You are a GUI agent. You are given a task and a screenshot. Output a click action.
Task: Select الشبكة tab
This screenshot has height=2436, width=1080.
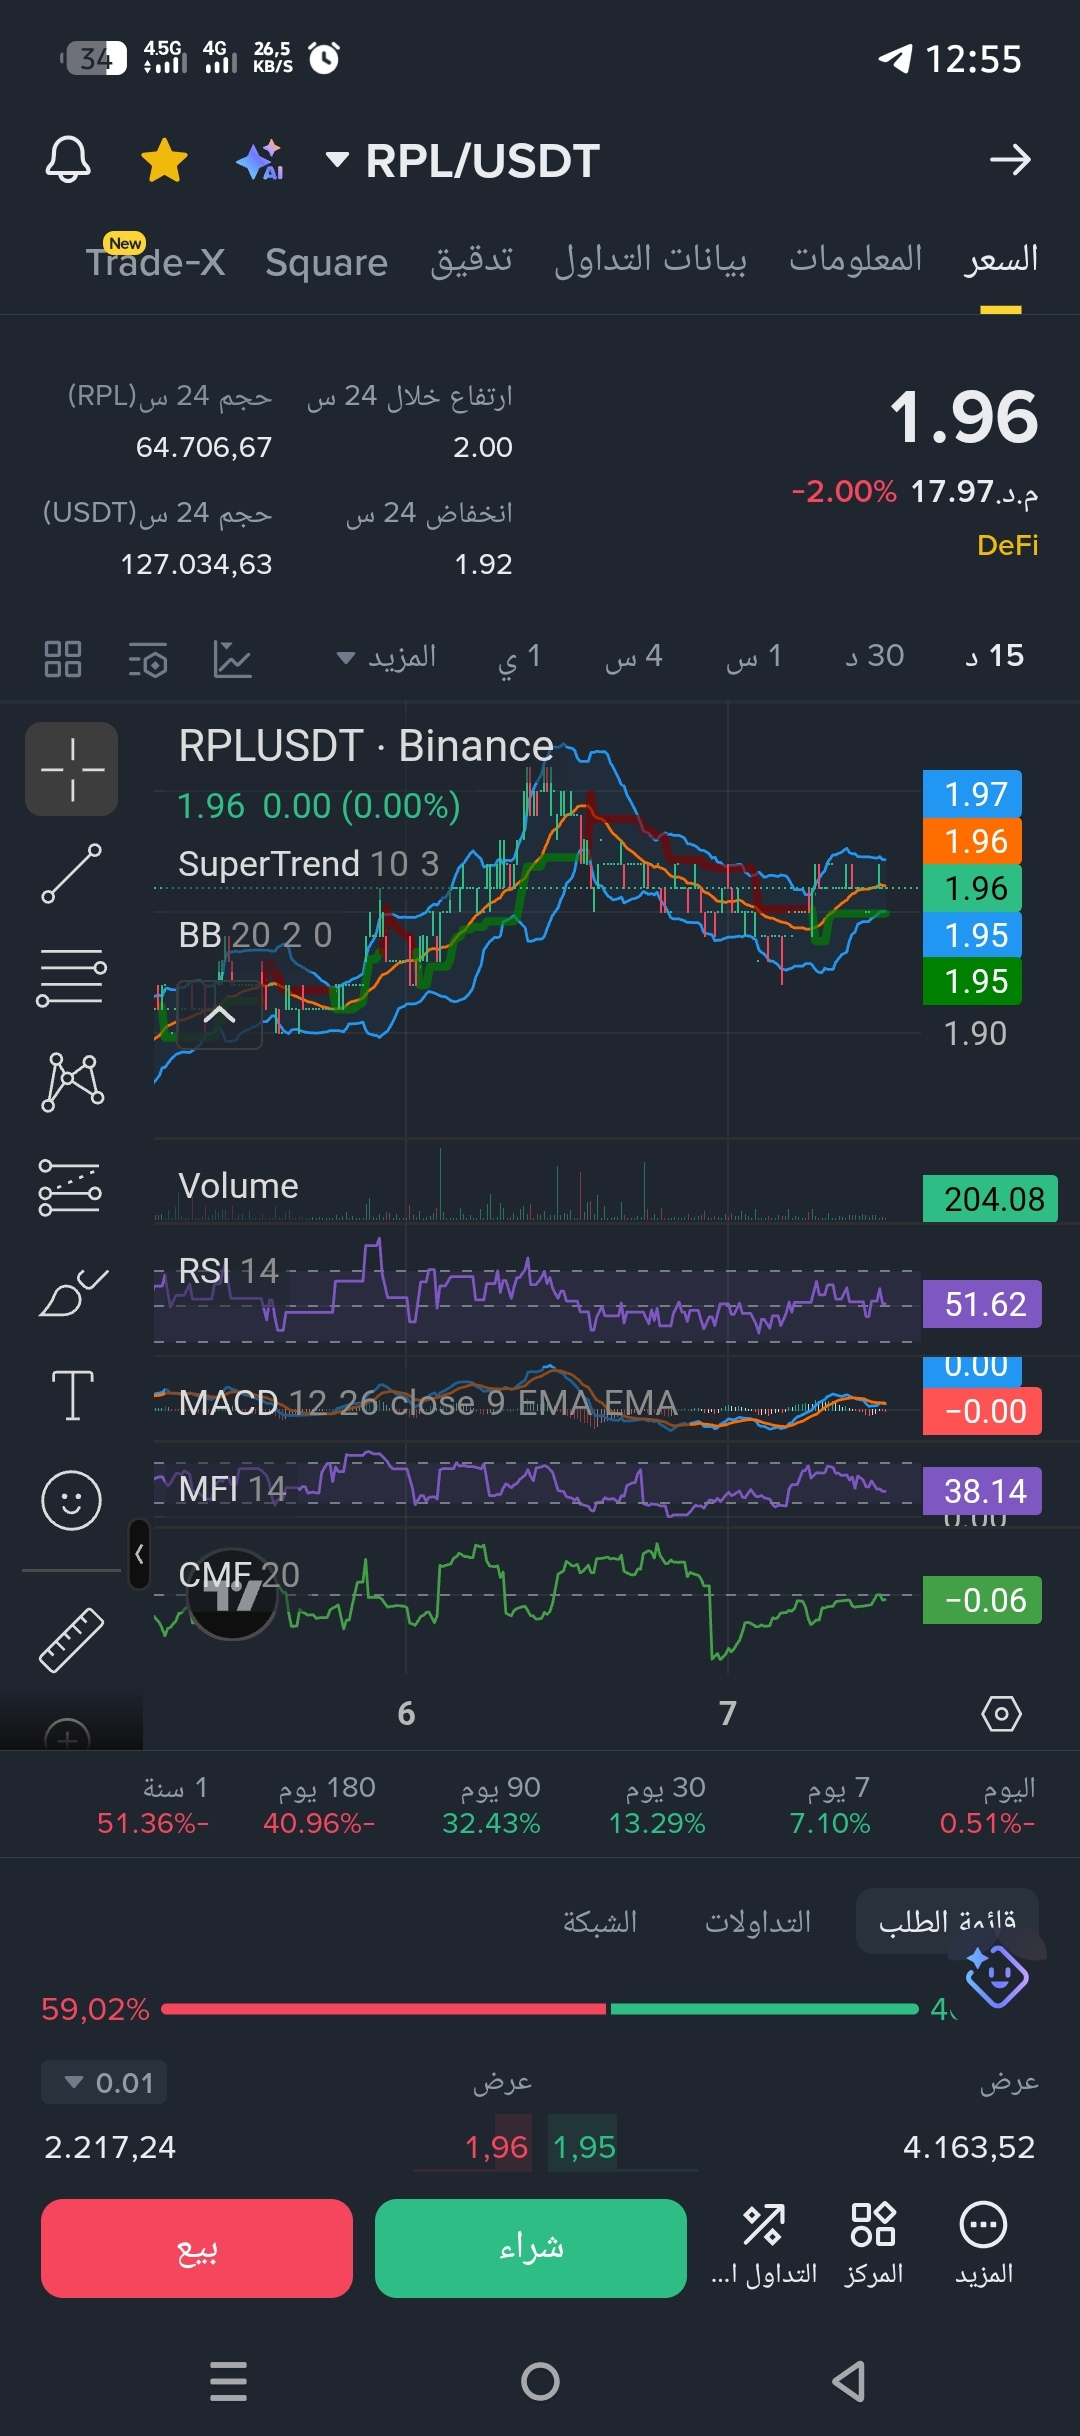point(600,1921)
